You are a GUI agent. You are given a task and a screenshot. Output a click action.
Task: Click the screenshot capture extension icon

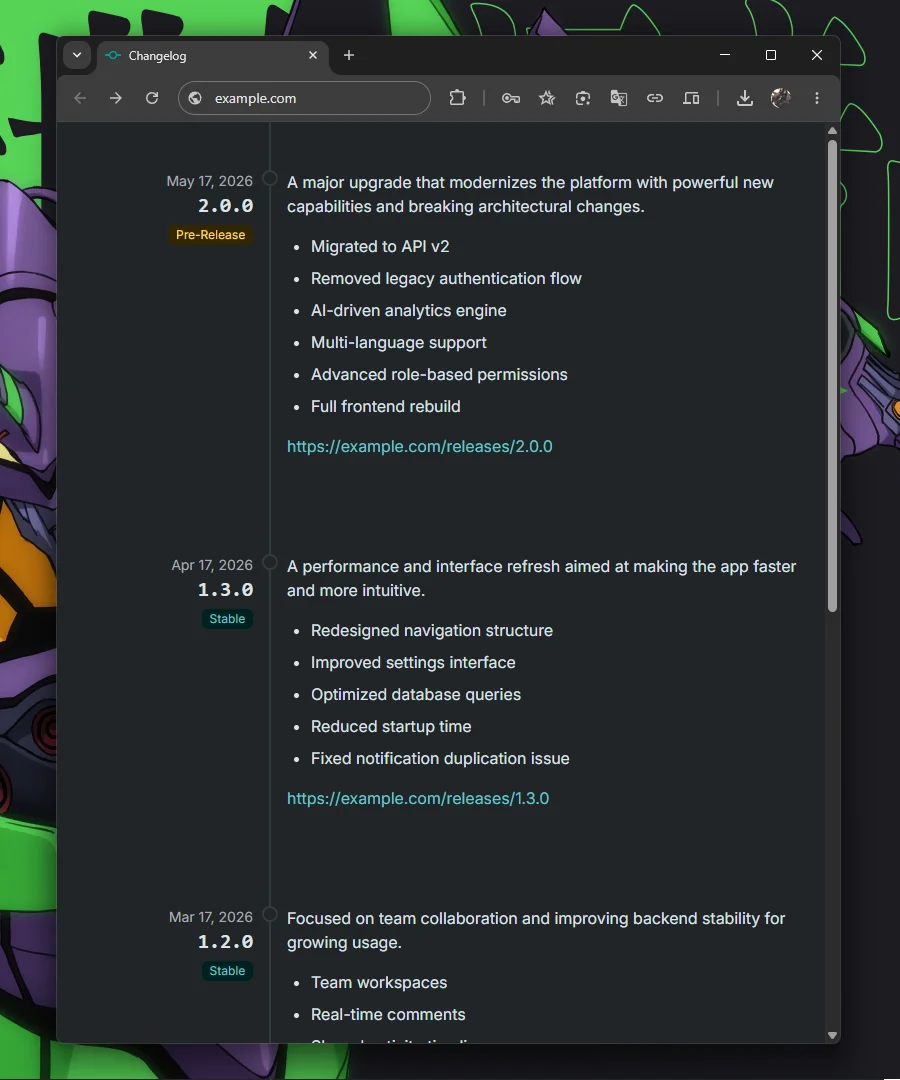click(x=583, y=98)
